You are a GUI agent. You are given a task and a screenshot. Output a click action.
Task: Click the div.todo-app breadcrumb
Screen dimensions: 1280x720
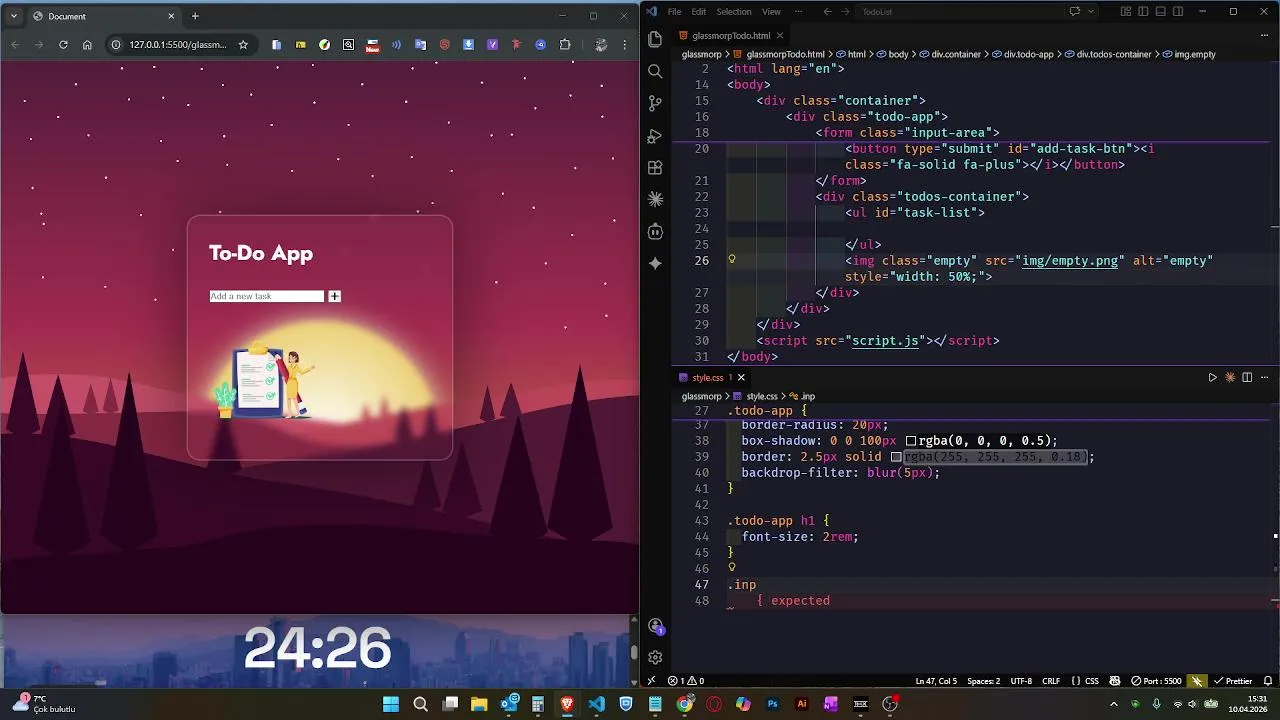(x=1021, y=54)
